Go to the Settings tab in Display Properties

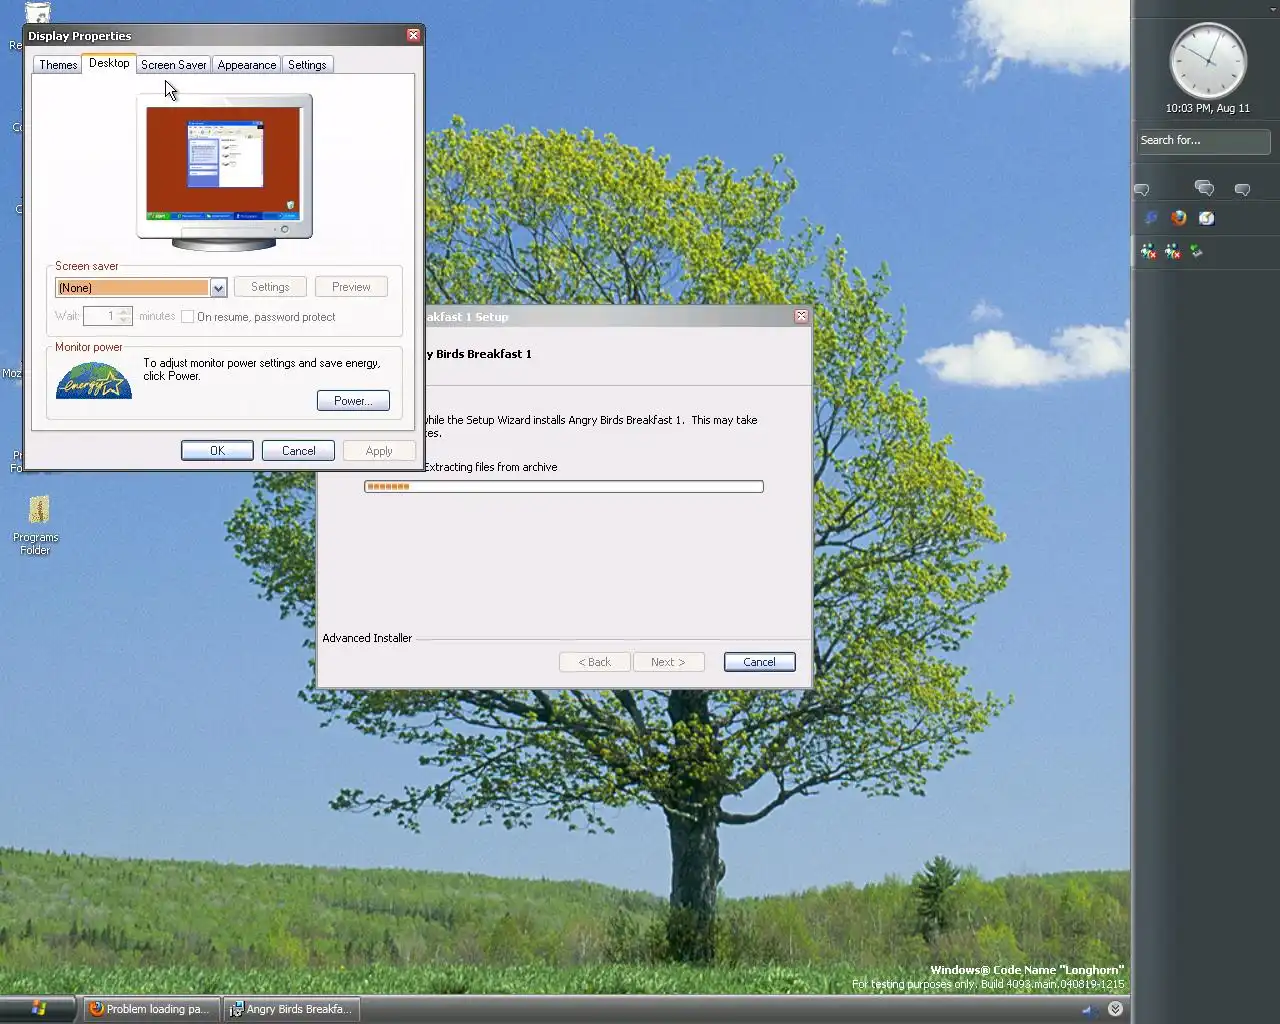(307, 65)
